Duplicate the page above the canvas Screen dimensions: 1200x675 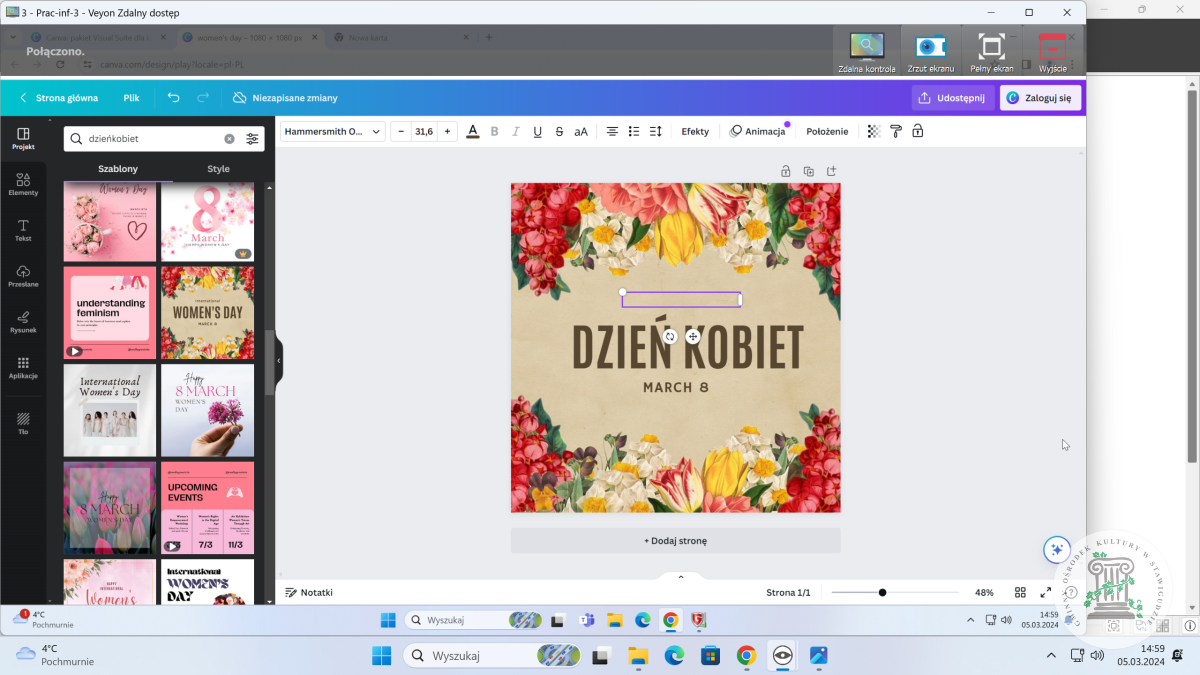pyautogui.click(x=809, y=171)
